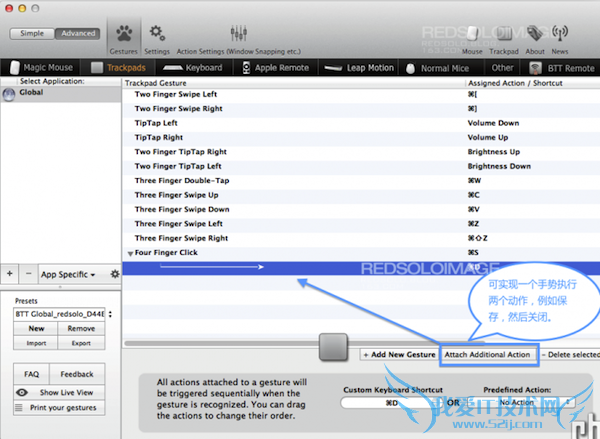The width and height of the screenshot is (600, 439).
Task: Click the Feedback button
Action: click(x=77, y=374)
